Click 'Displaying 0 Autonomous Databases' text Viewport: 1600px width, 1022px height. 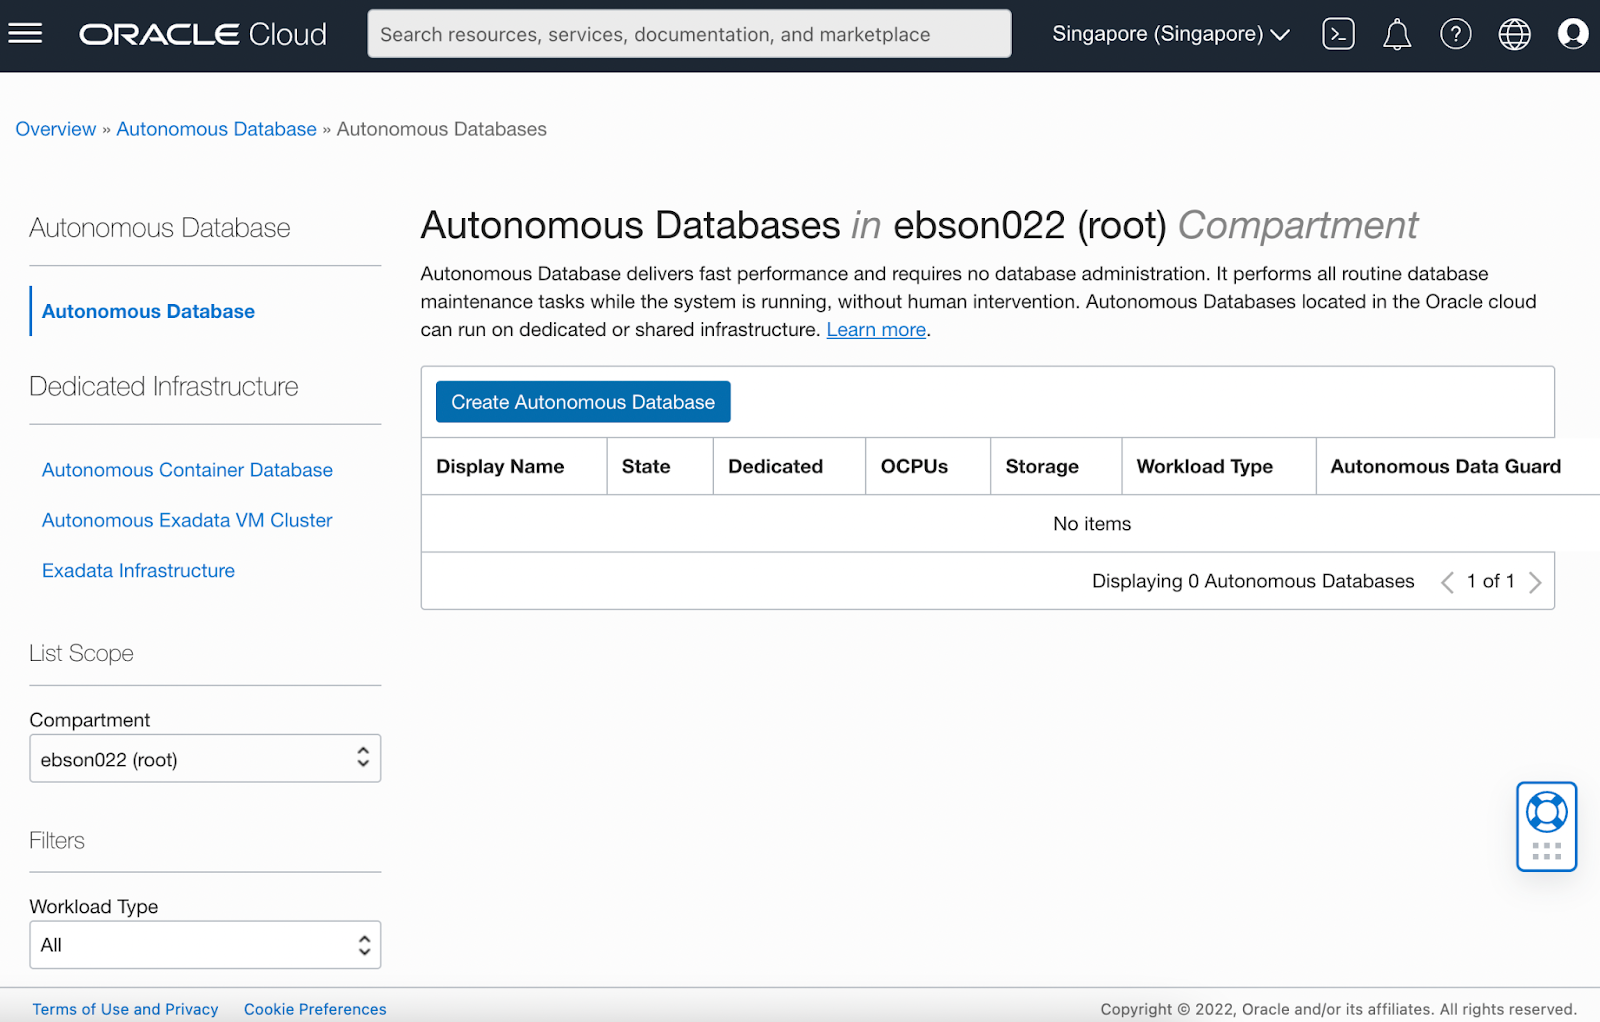coord(1253,581)
